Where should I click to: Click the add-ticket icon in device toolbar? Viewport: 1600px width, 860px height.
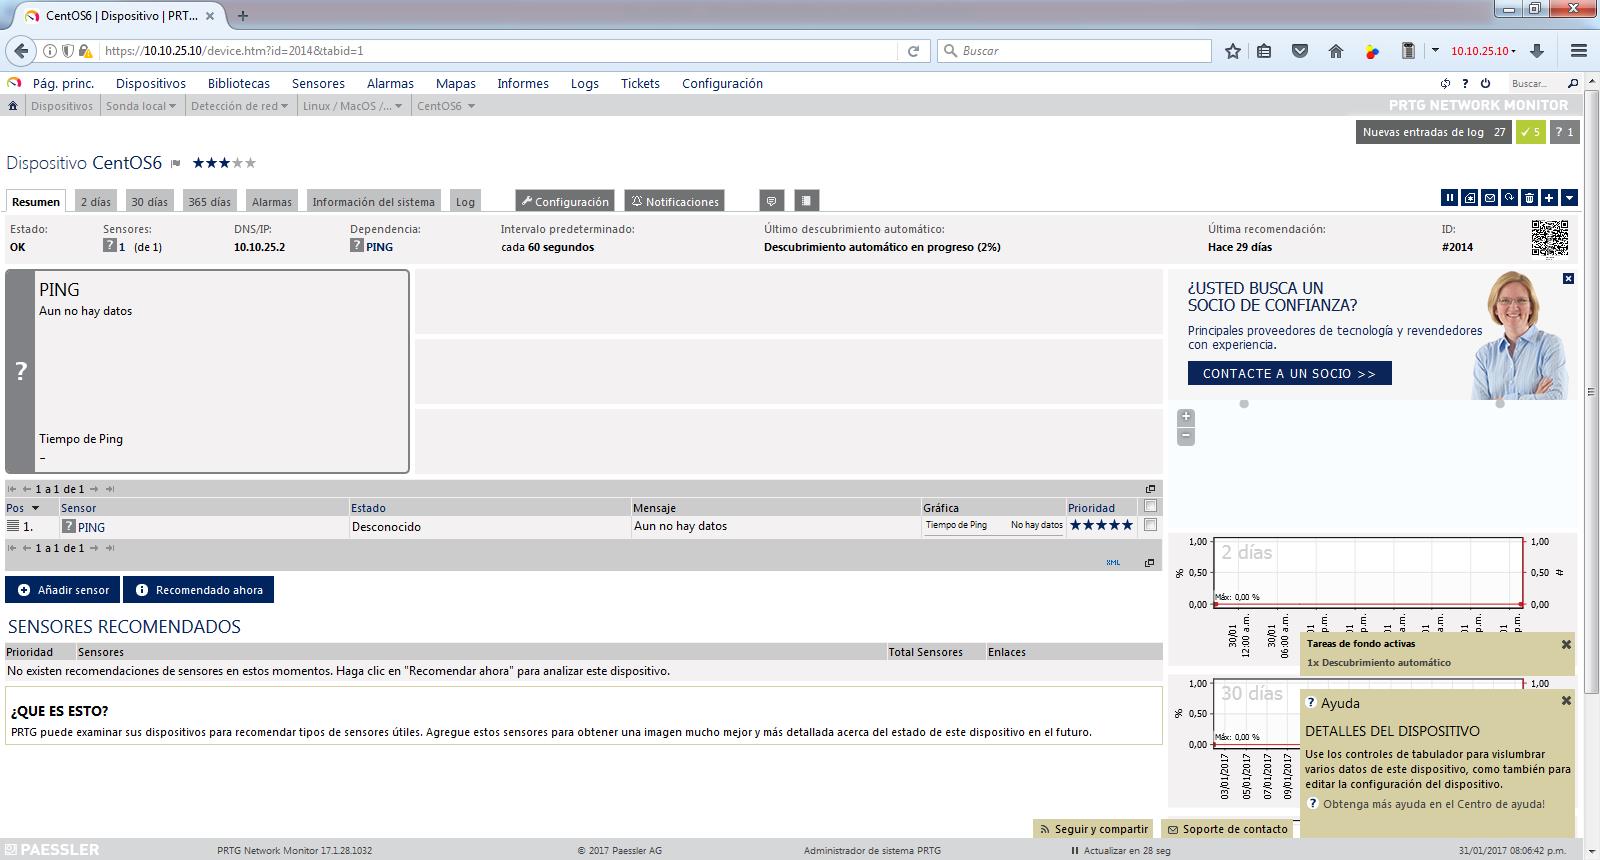pos(1469,198)
